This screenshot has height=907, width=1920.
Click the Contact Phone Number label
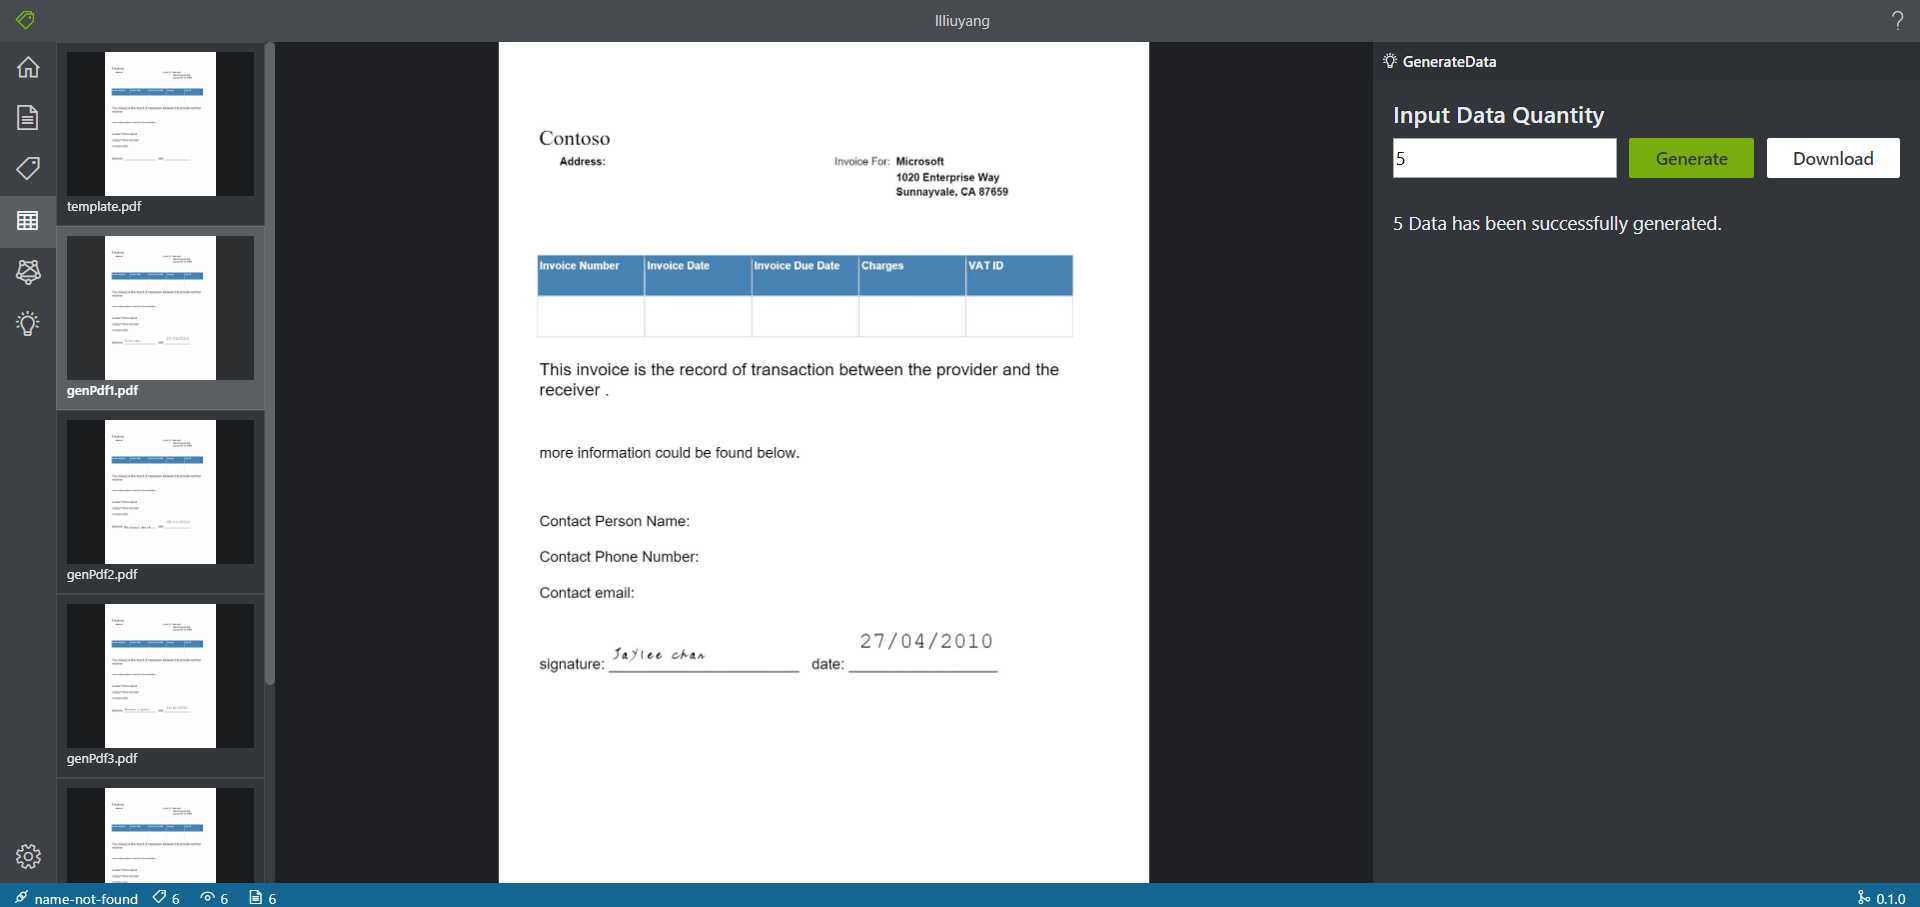(619, 557)
